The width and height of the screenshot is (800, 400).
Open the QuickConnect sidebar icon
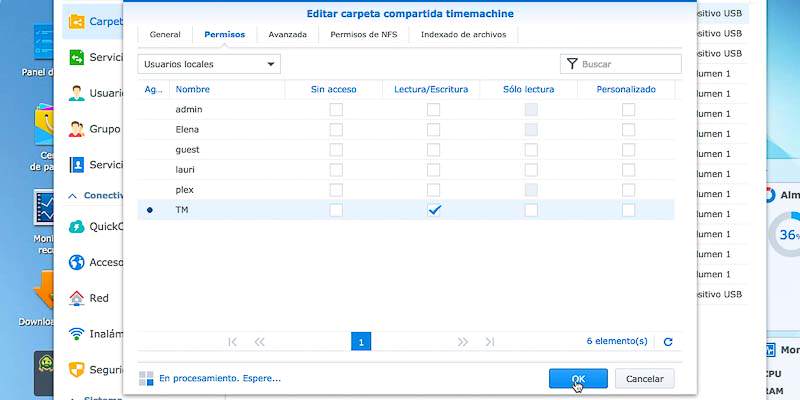coord(77,227)
